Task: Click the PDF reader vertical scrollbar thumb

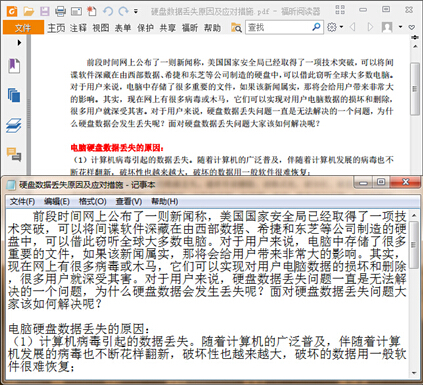Action: [415, 89]
